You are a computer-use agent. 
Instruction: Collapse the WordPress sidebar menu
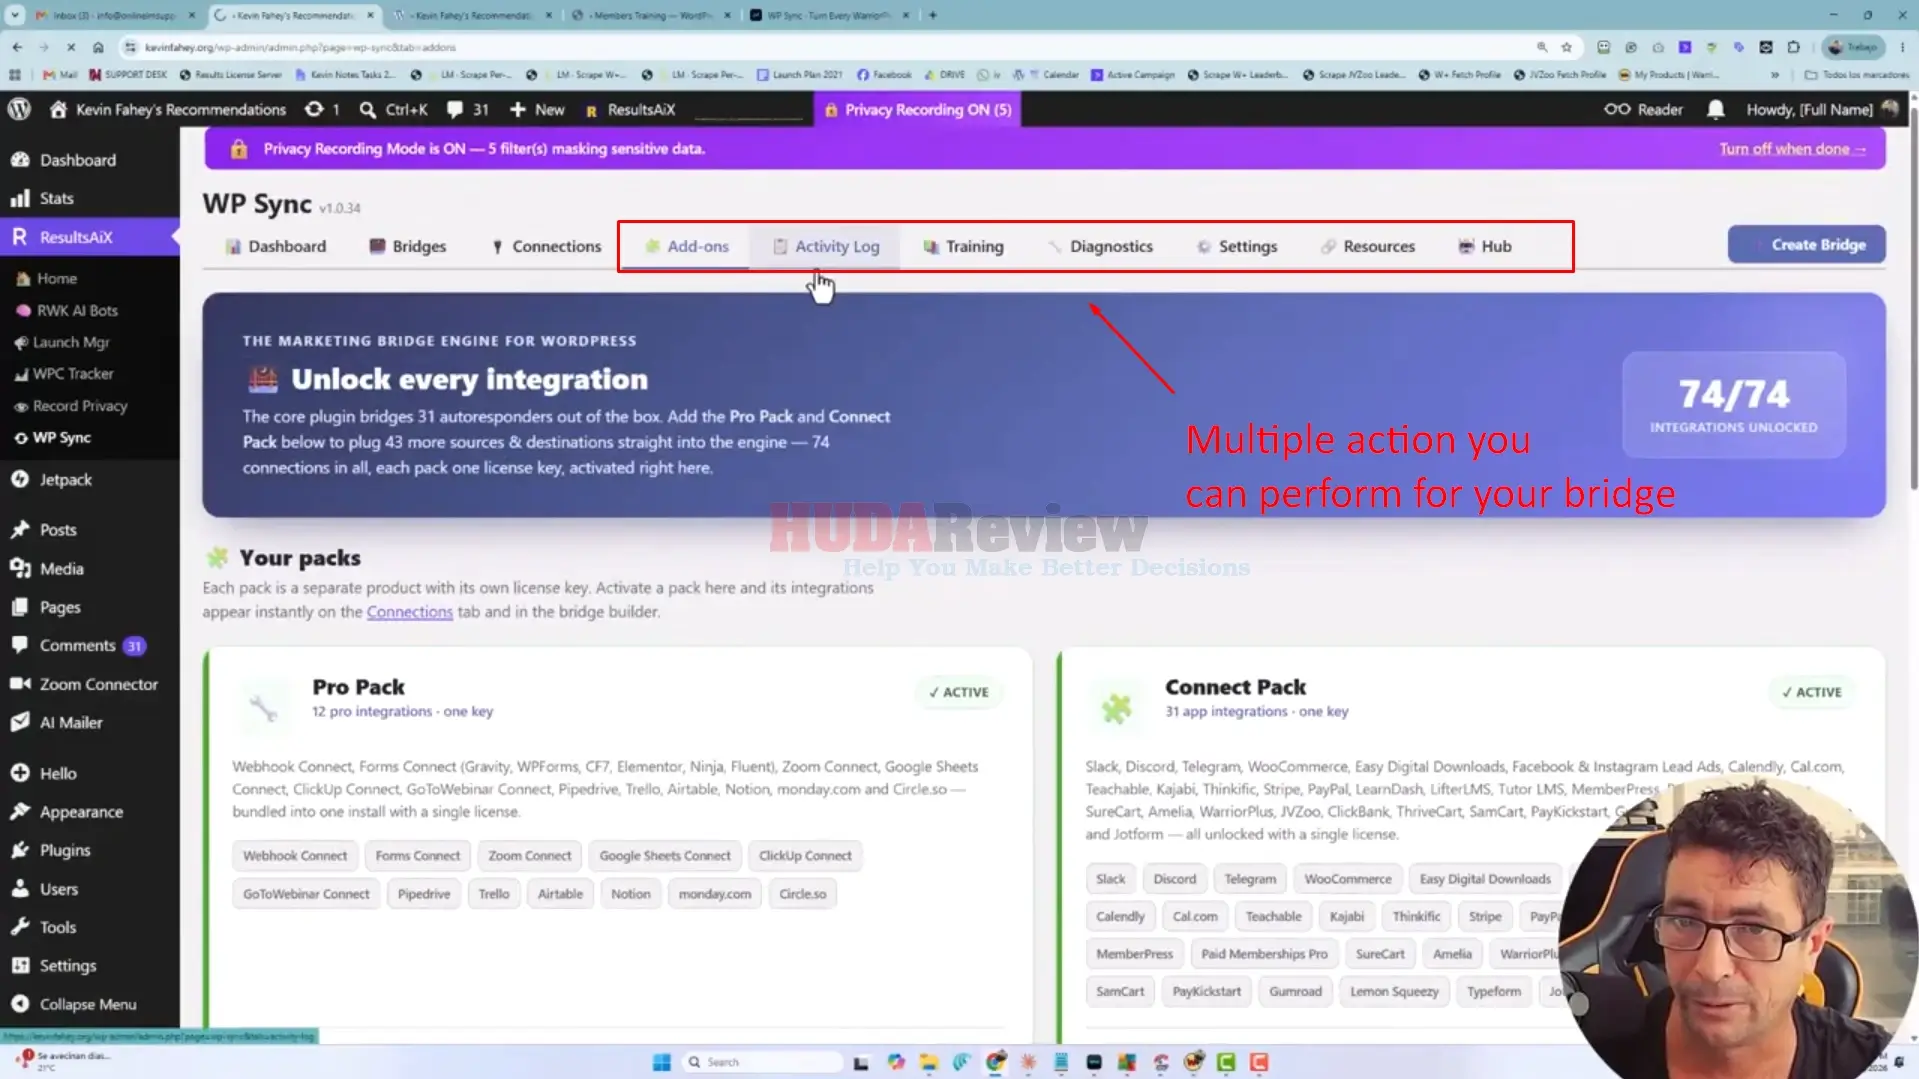(90, 1005)
